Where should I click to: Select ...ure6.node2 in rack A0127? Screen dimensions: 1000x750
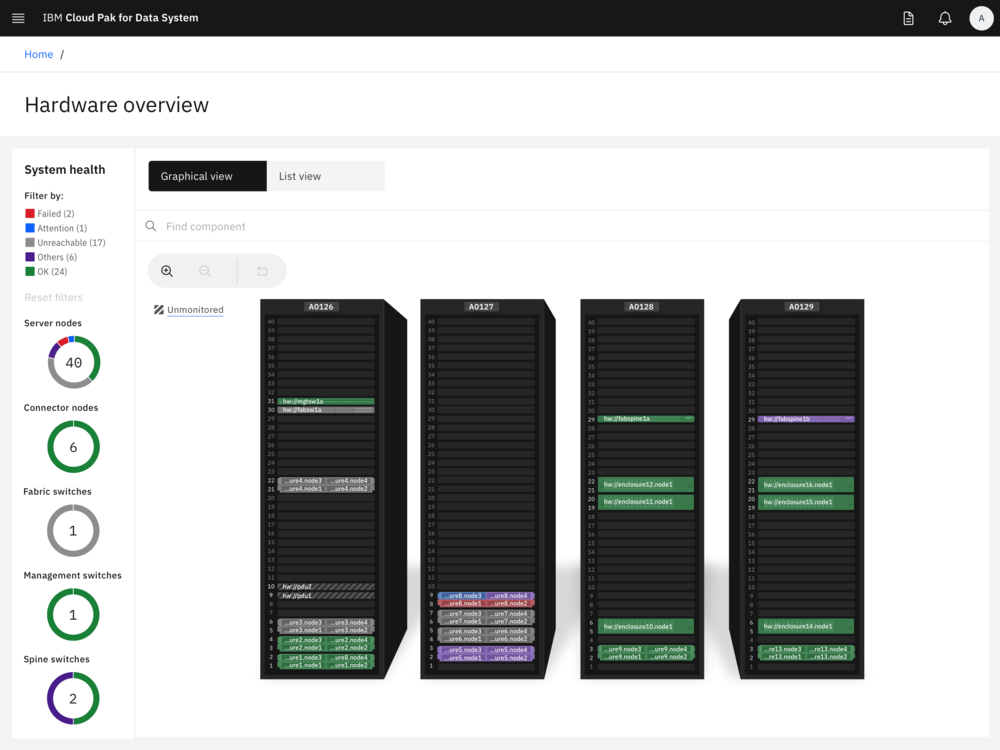click(510, 639)
